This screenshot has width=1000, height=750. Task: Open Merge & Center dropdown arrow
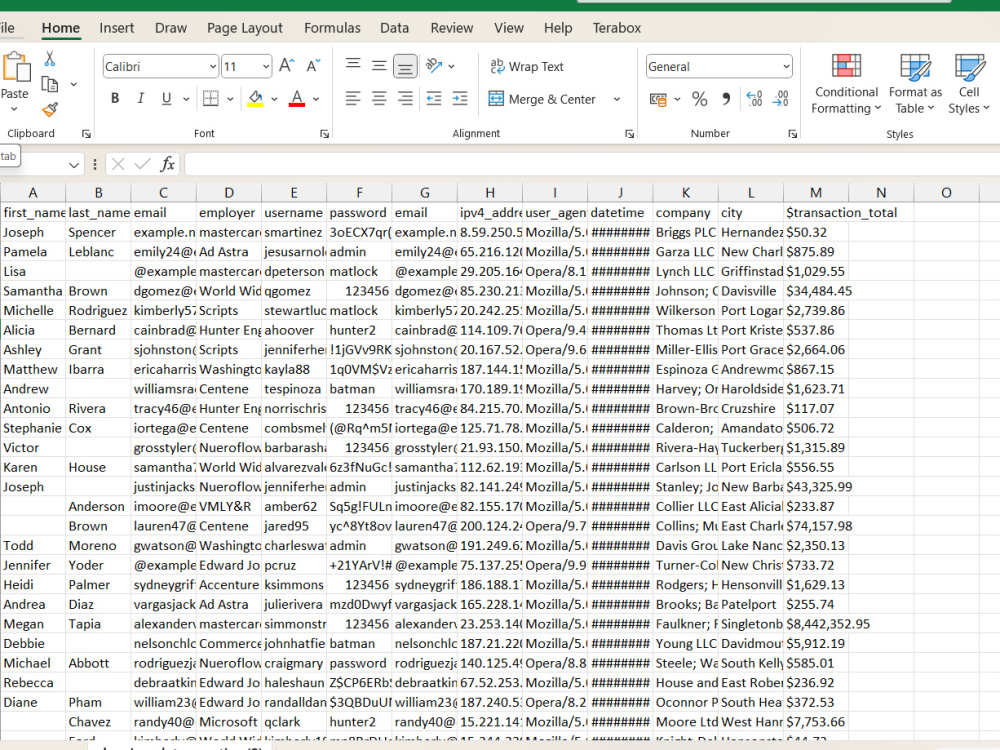[617, 99]
